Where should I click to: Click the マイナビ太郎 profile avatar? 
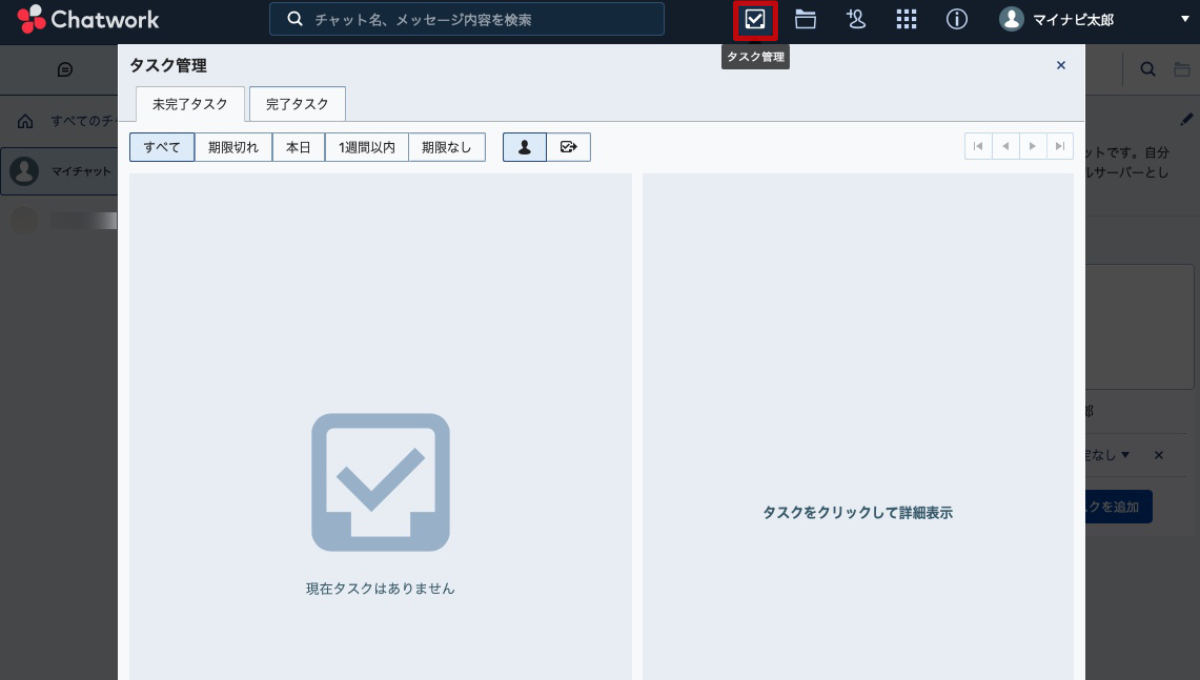[x=1011, y=19]
